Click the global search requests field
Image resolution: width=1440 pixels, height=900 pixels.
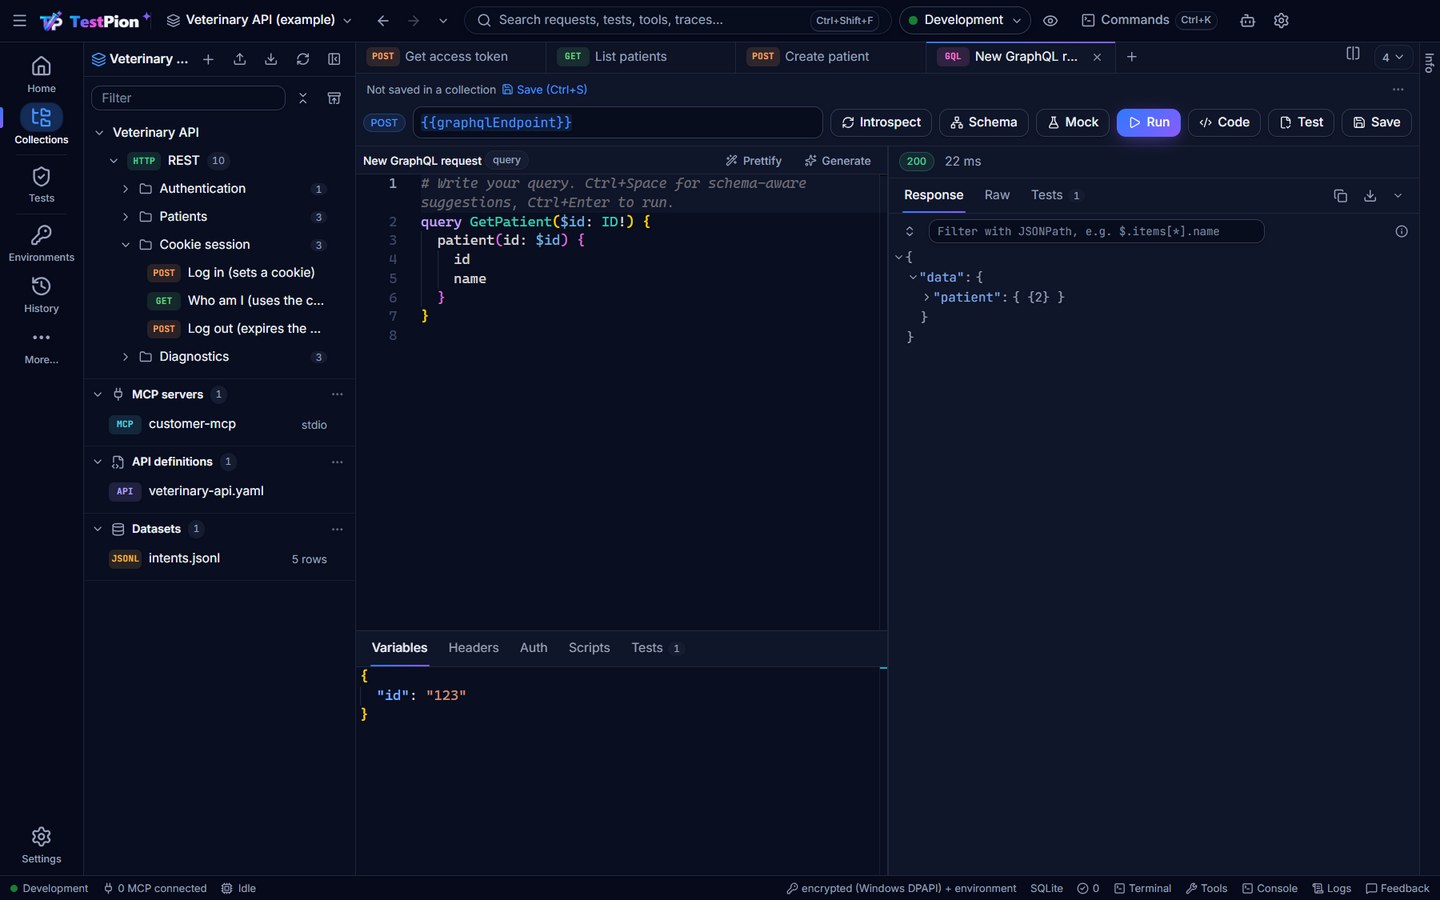[677, 20]
